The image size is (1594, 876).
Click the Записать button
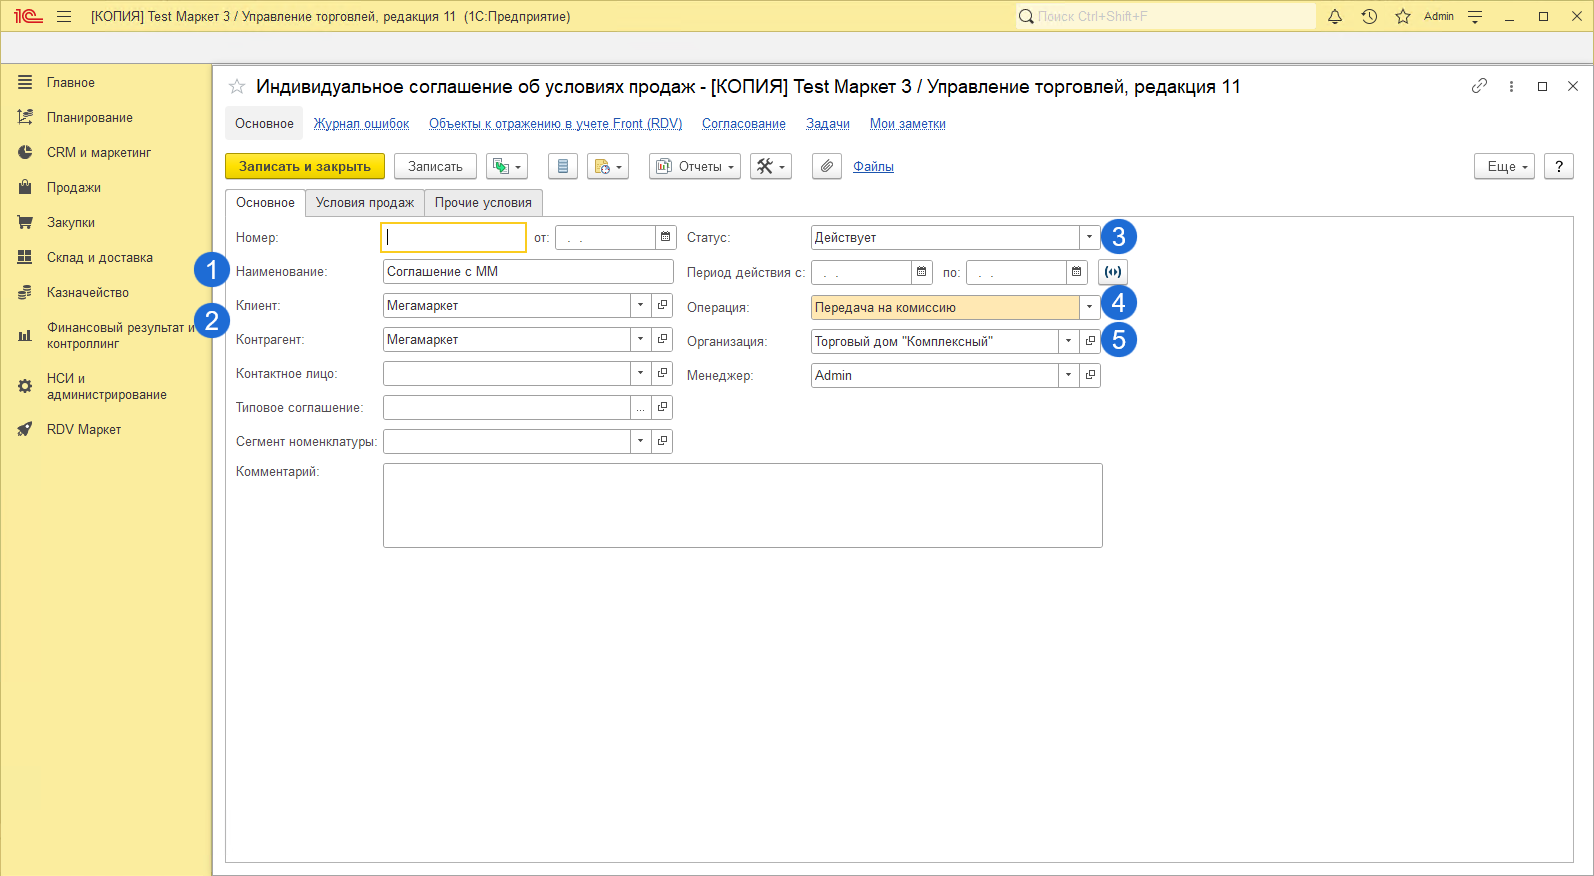point(435,166)
